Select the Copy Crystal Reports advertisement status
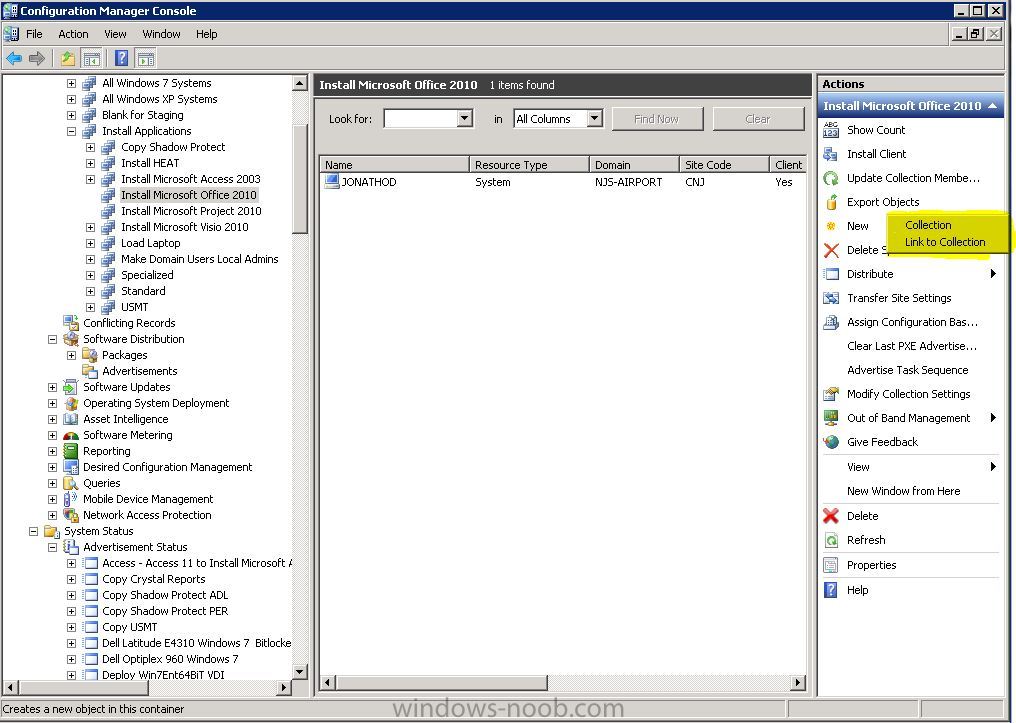 pos(154,579)
